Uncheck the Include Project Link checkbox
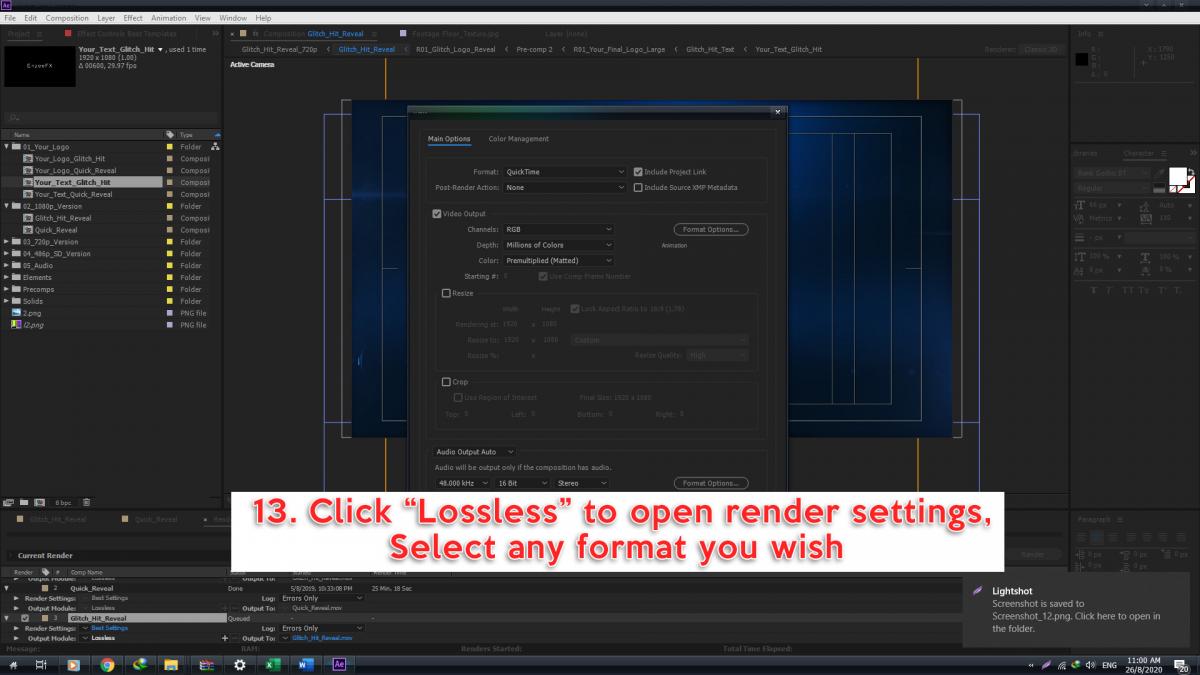This screenshot has height=675, width=1200. tap(638, 172)
